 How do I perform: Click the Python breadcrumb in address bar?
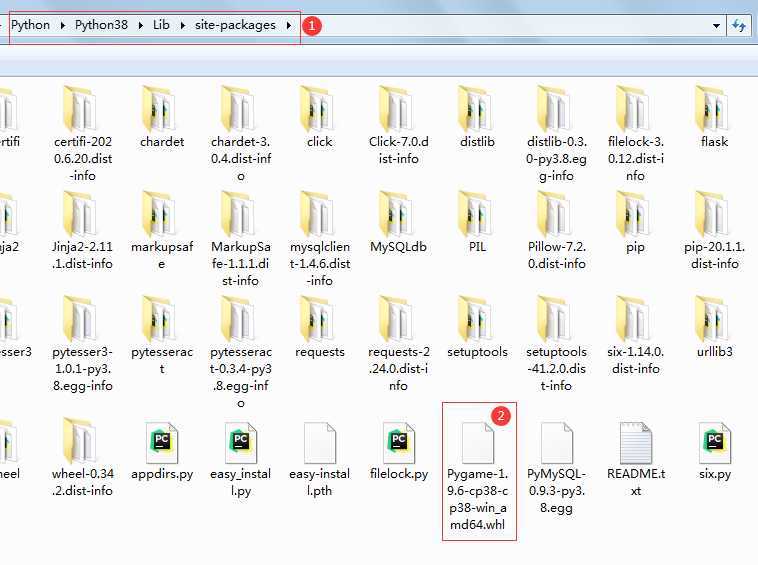click(x=30, y=25)
